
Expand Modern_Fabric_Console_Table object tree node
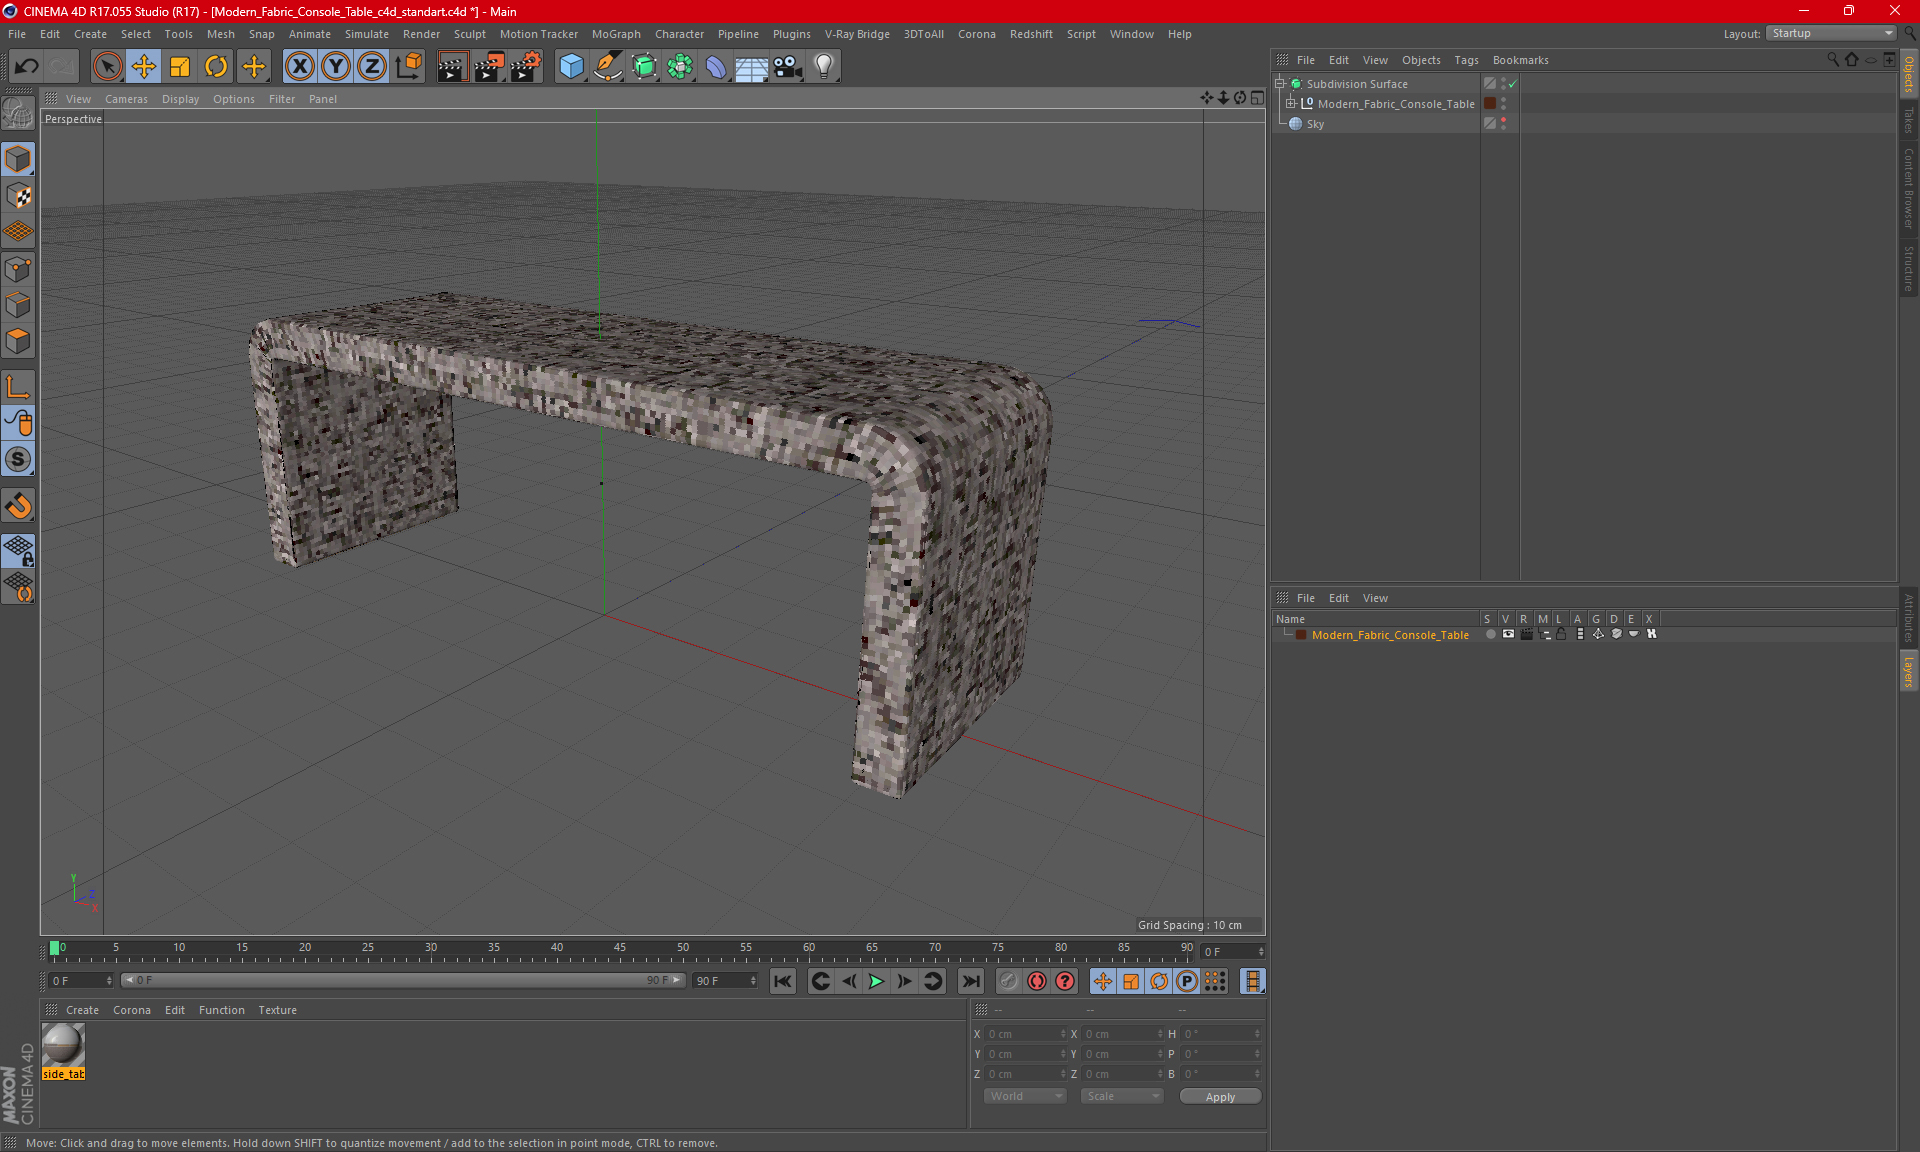pos(1291,104)
